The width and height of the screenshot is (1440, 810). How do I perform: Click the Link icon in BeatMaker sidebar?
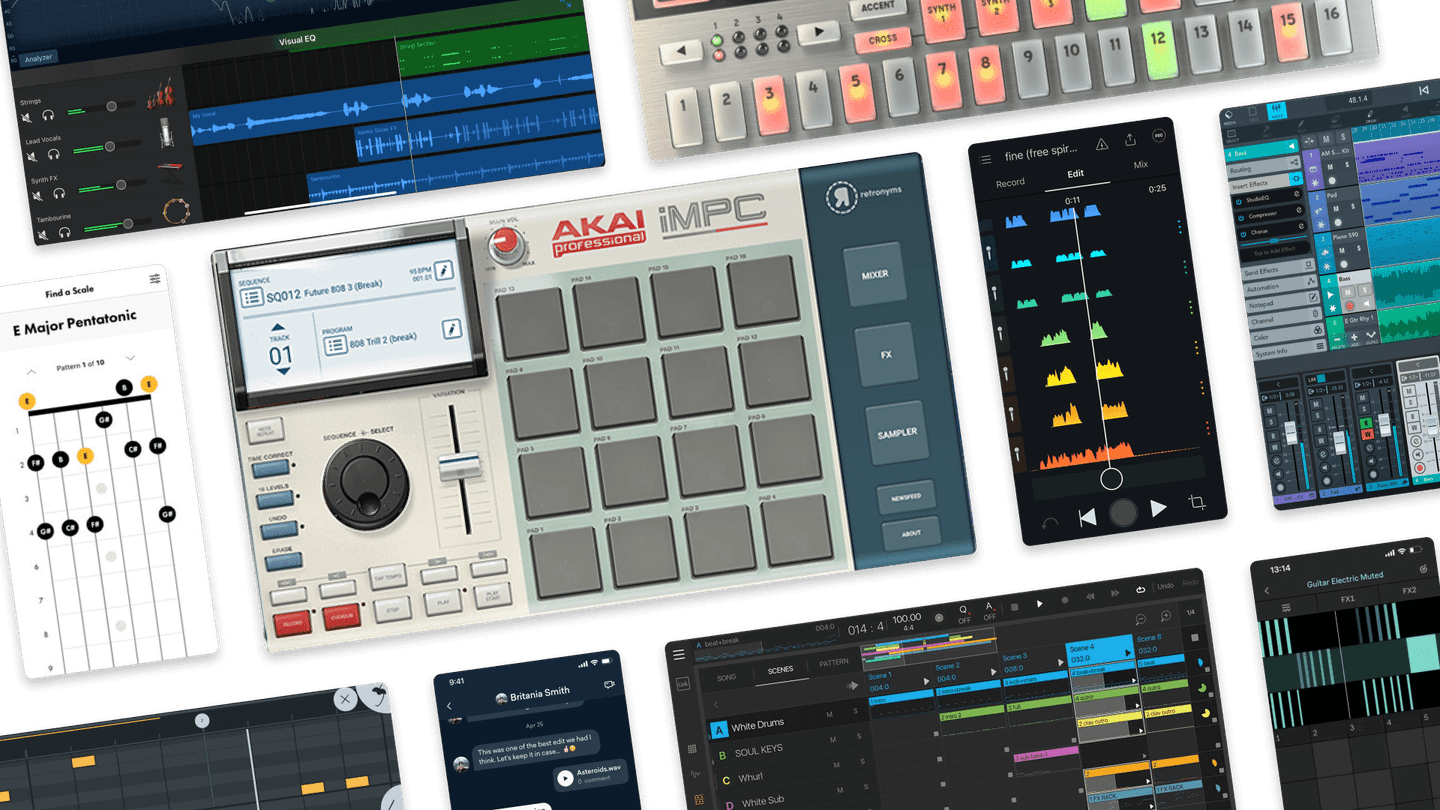(x=683, y=684)
